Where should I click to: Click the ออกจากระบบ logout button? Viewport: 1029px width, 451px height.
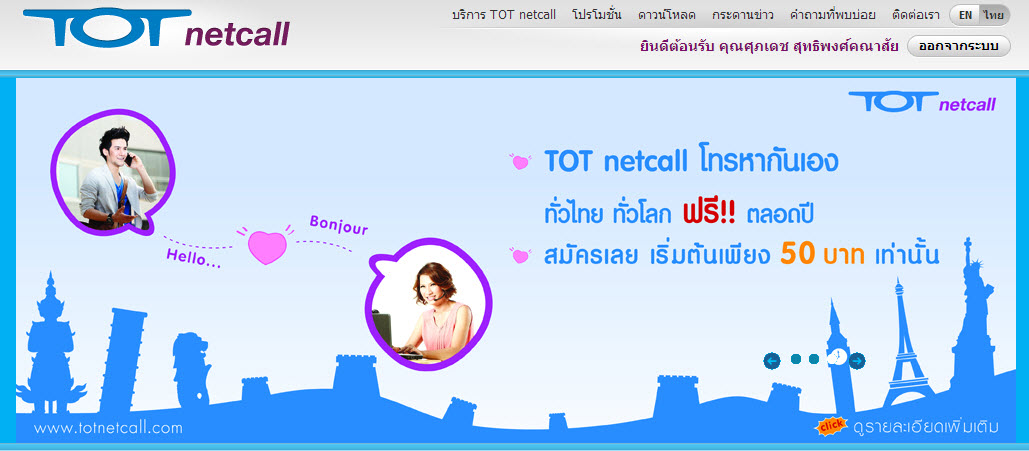pyautogui.click(x=959, y=47)
